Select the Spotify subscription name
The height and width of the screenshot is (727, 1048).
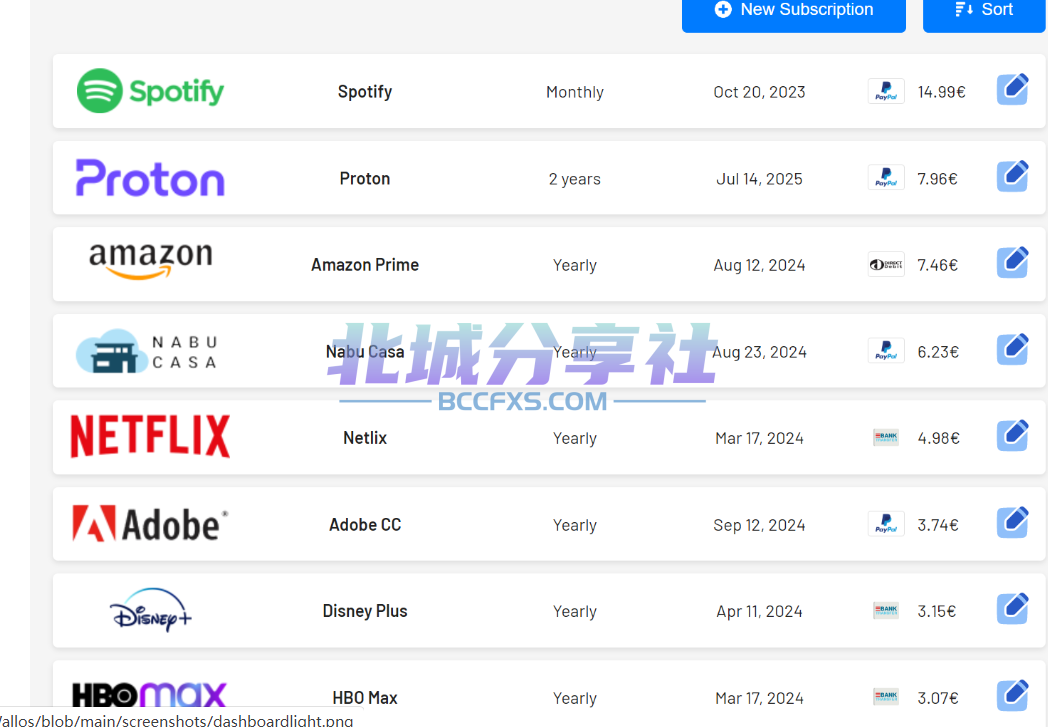[x=365, y=92]
